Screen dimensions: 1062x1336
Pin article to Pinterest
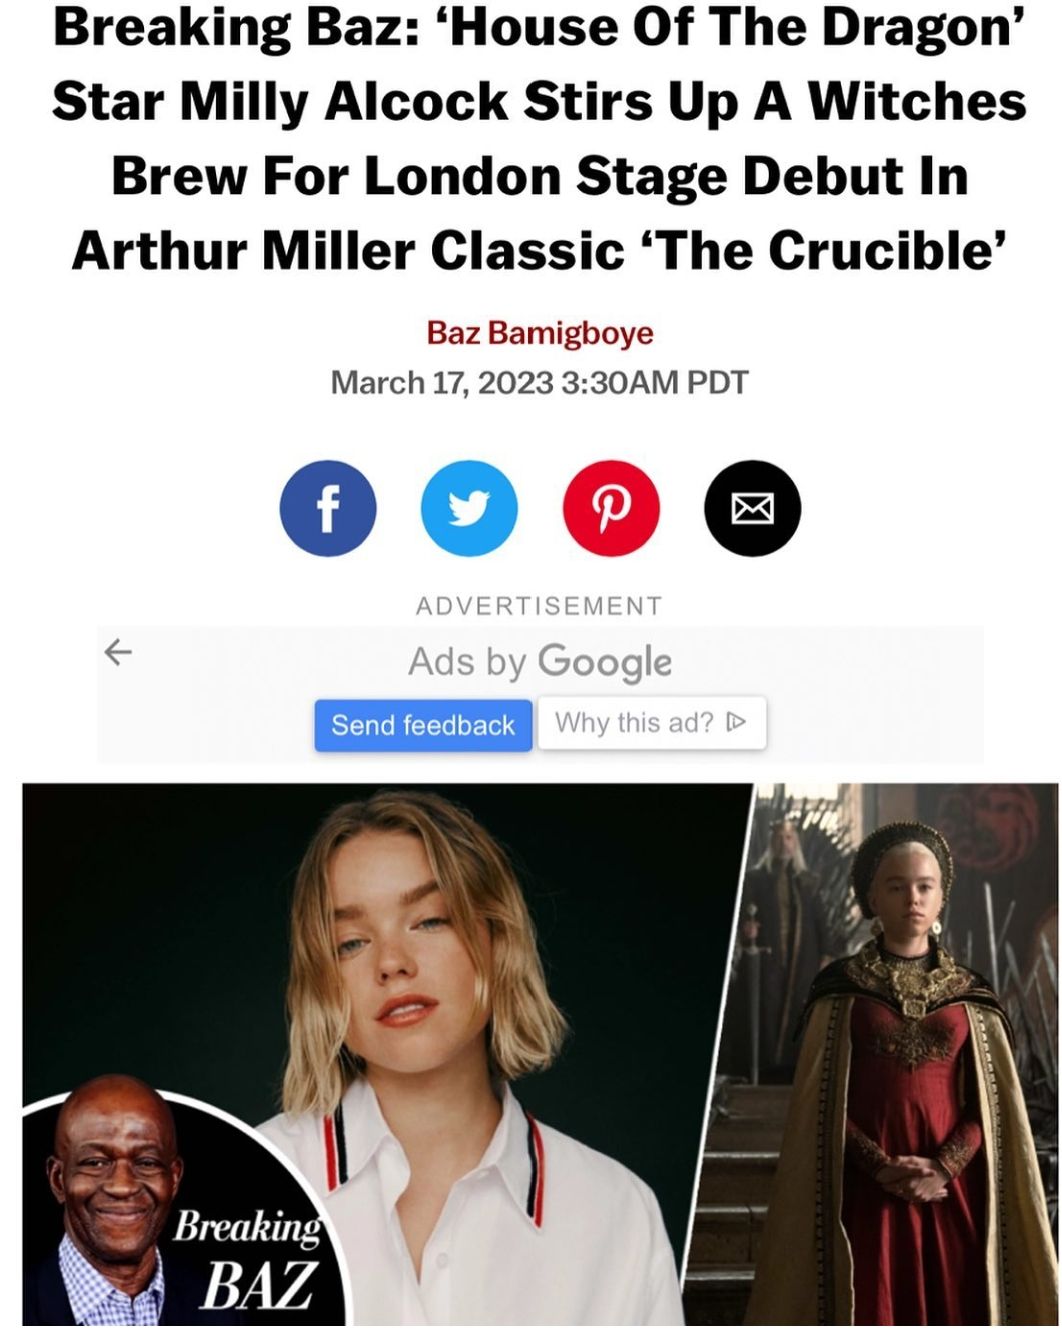[x=612, y=508]
